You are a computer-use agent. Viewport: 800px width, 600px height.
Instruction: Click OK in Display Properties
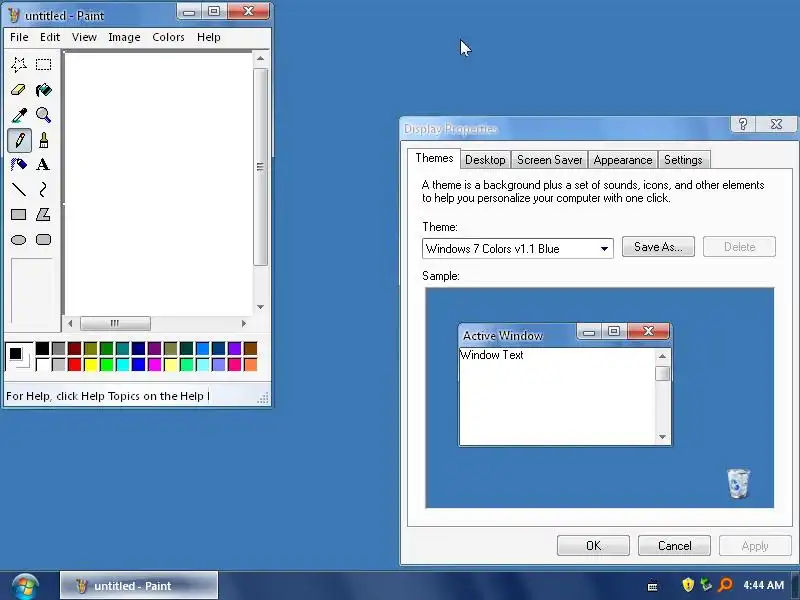[x=593, y=546]
